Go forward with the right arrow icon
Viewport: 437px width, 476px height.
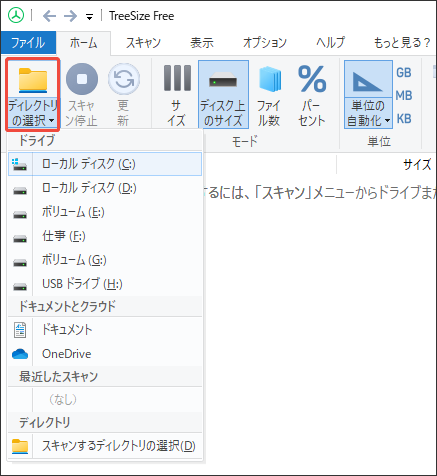[x=70, y=16]
